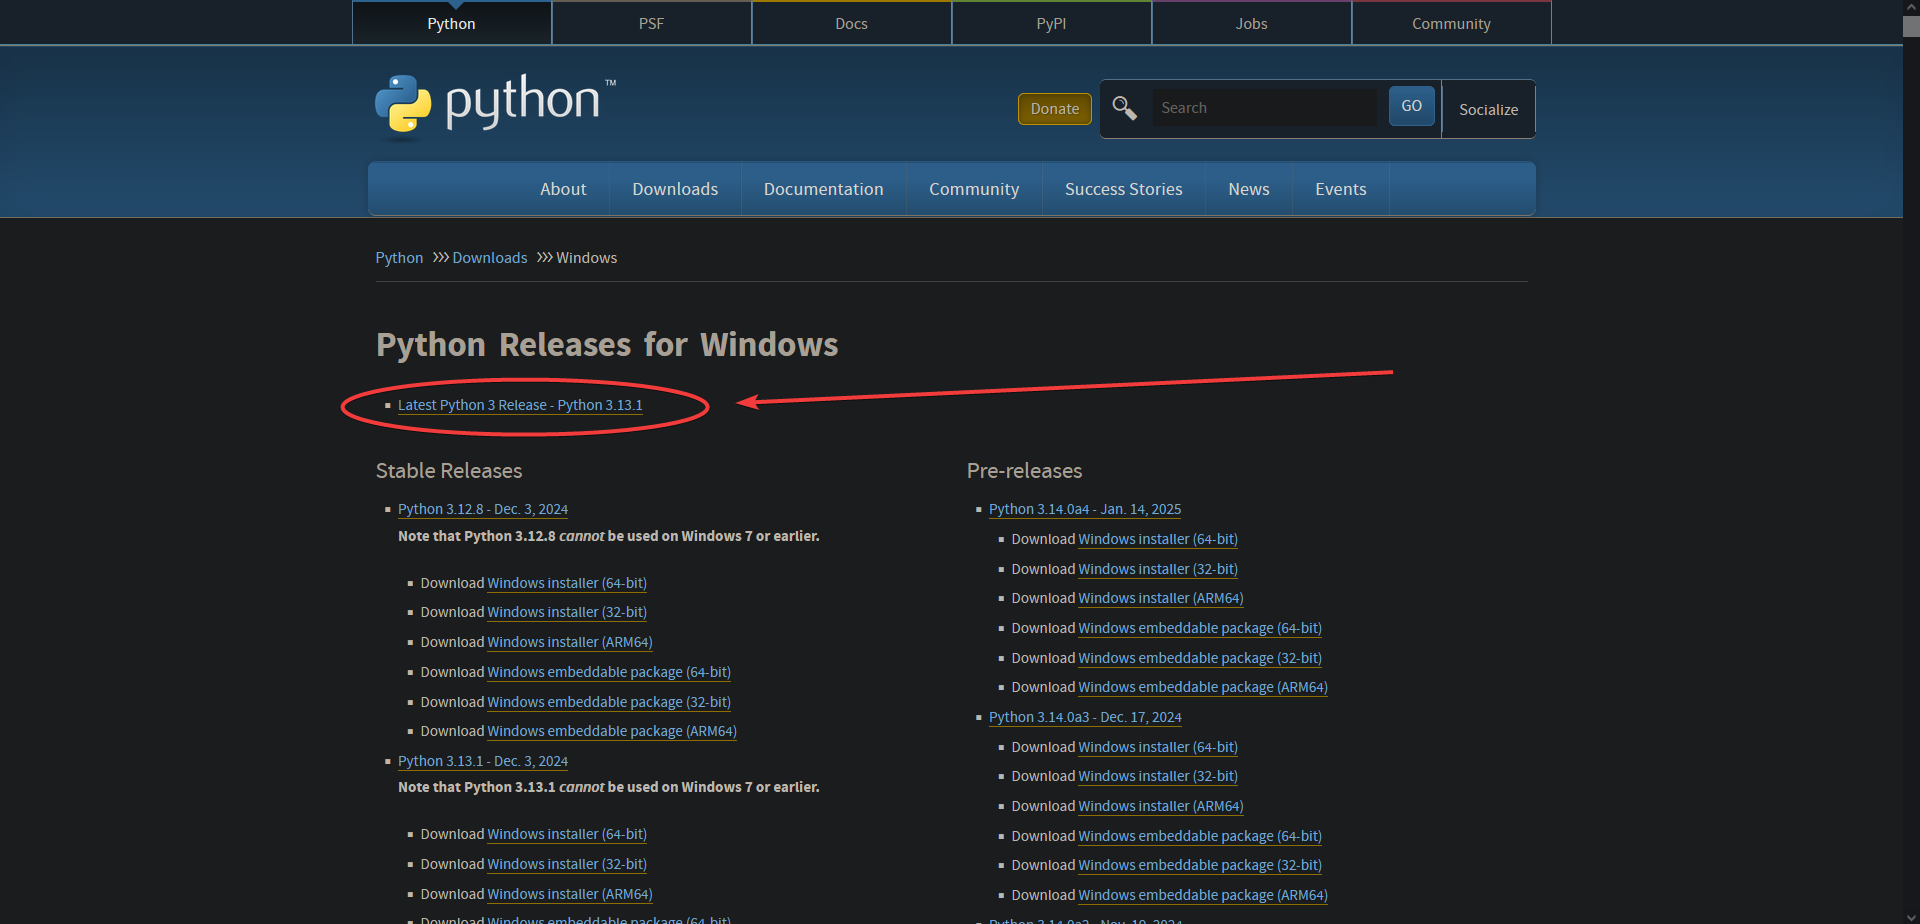Open the Events navigation menu
The width and height of the screenshot is (1920, 924).
(x=1340, y=189)
